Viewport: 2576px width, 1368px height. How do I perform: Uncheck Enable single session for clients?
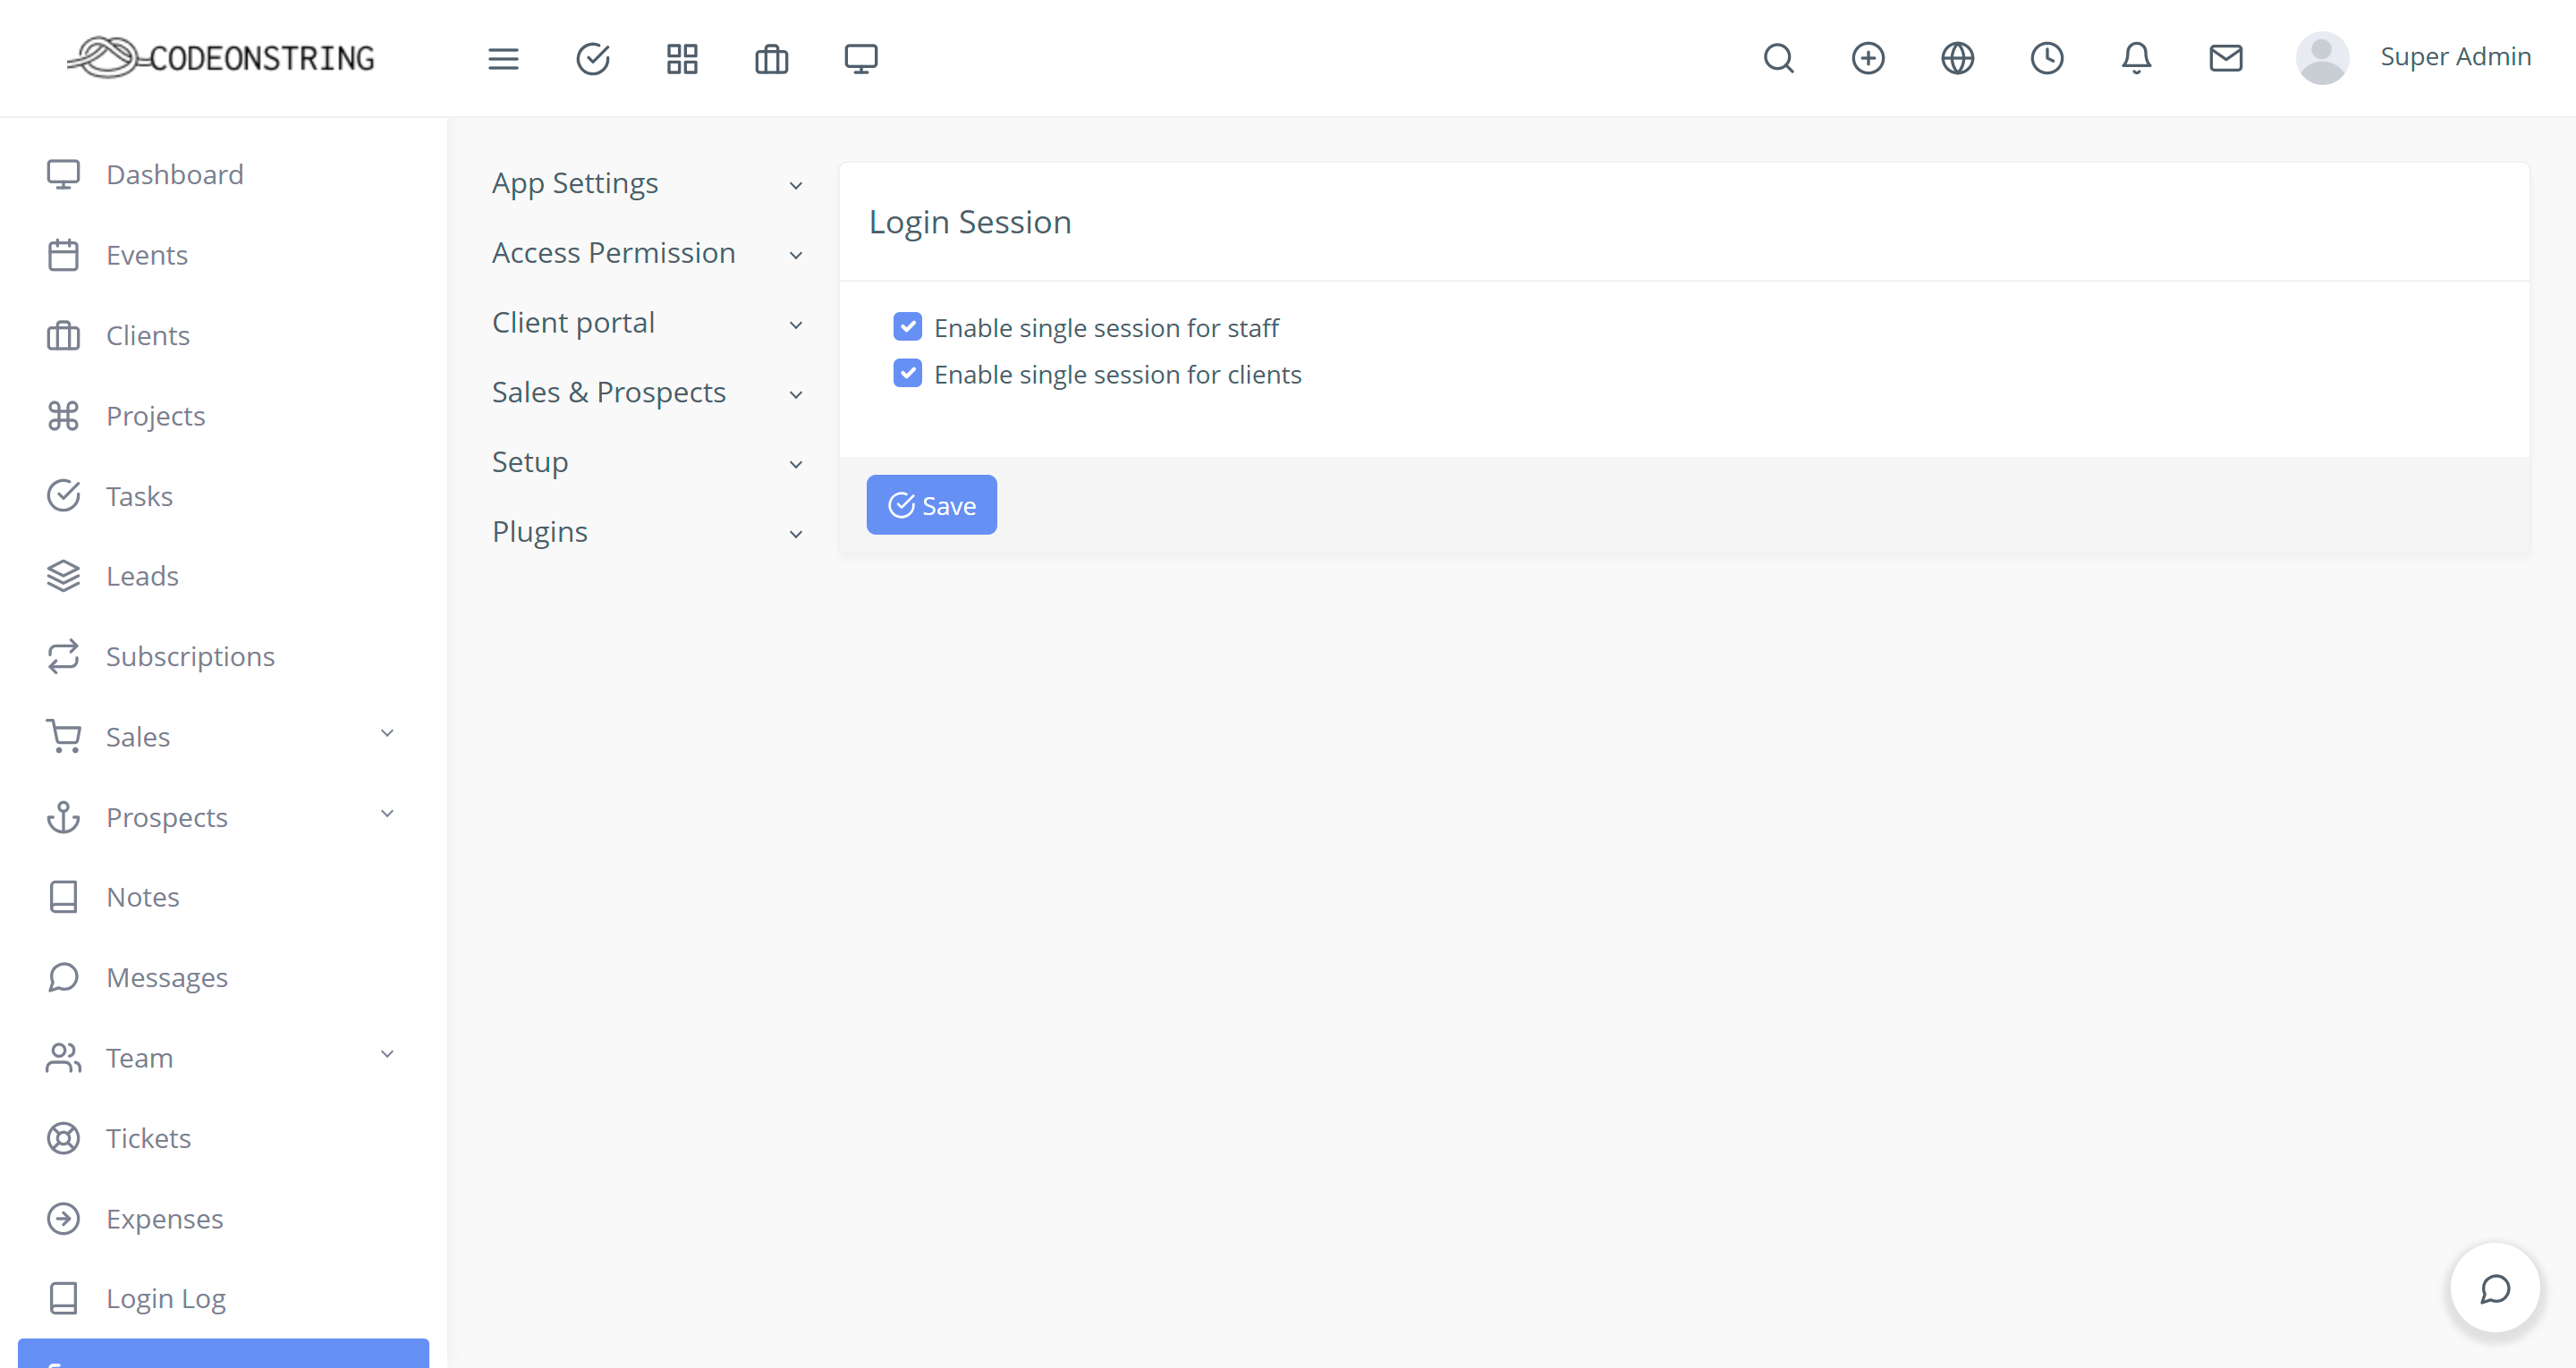point(907,374)
